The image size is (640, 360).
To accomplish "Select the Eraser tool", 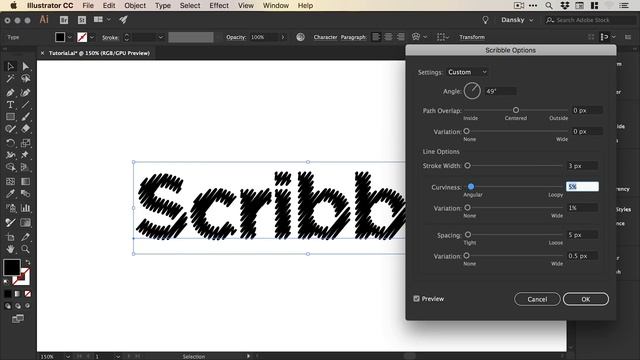I will pos(25,129).
